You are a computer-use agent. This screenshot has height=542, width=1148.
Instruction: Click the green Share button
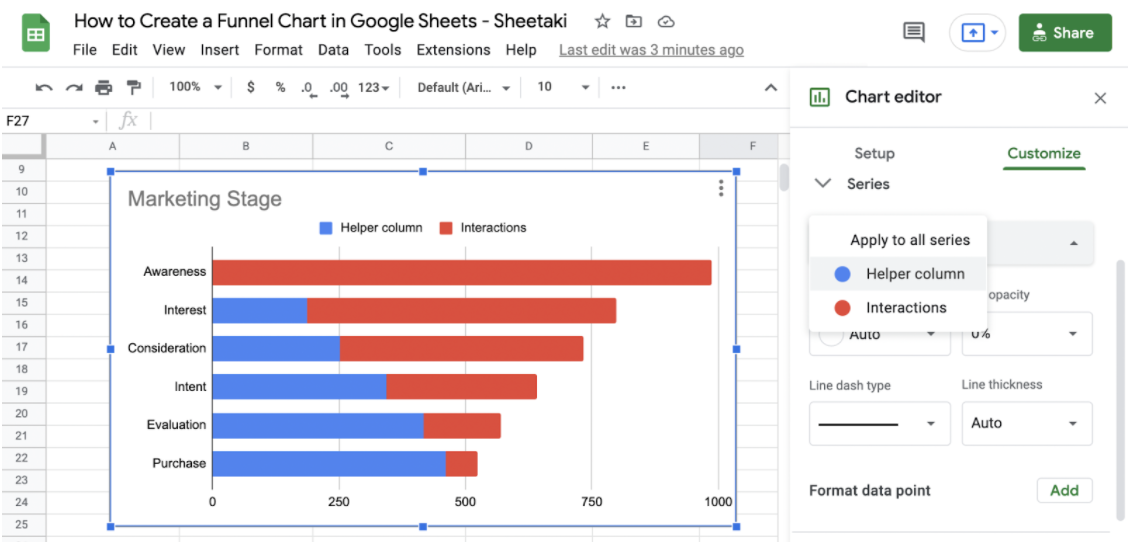(1064, 33)
